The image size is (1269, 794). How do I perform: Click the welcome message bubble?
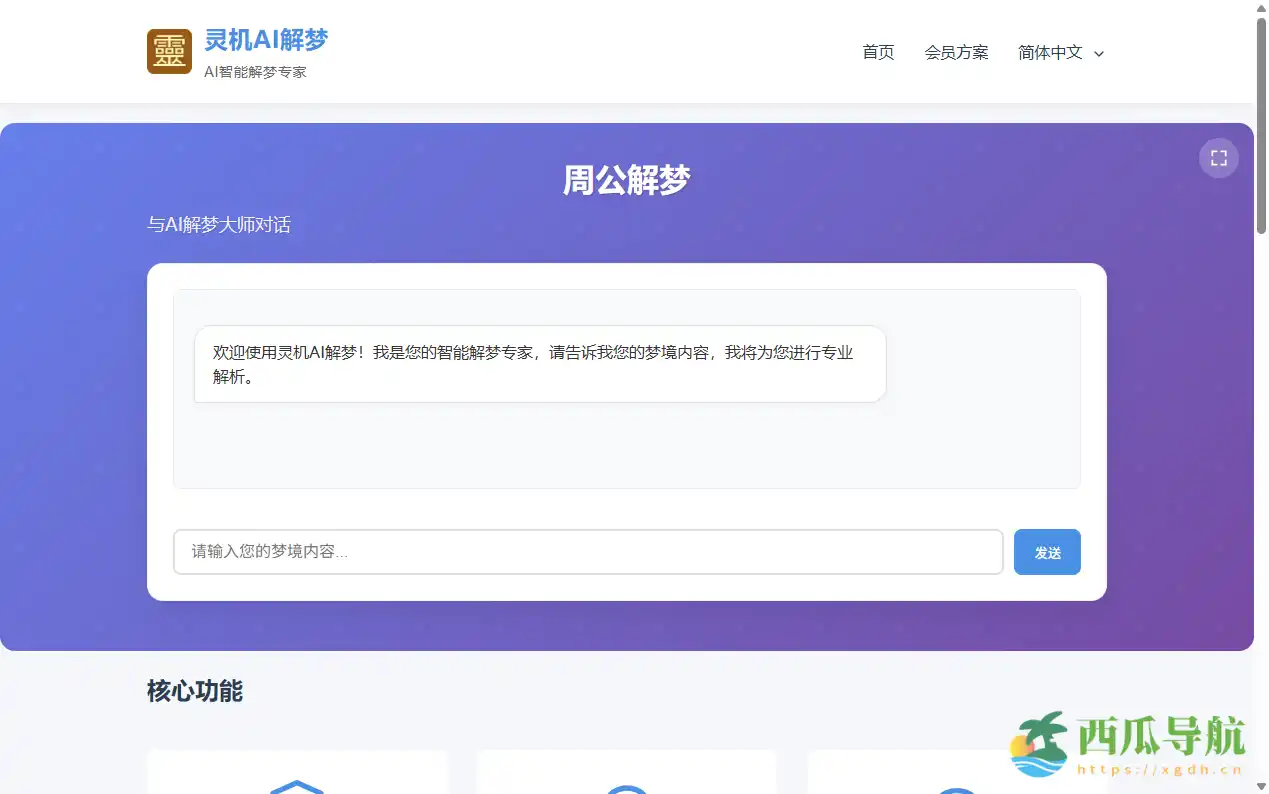point(539,364)
